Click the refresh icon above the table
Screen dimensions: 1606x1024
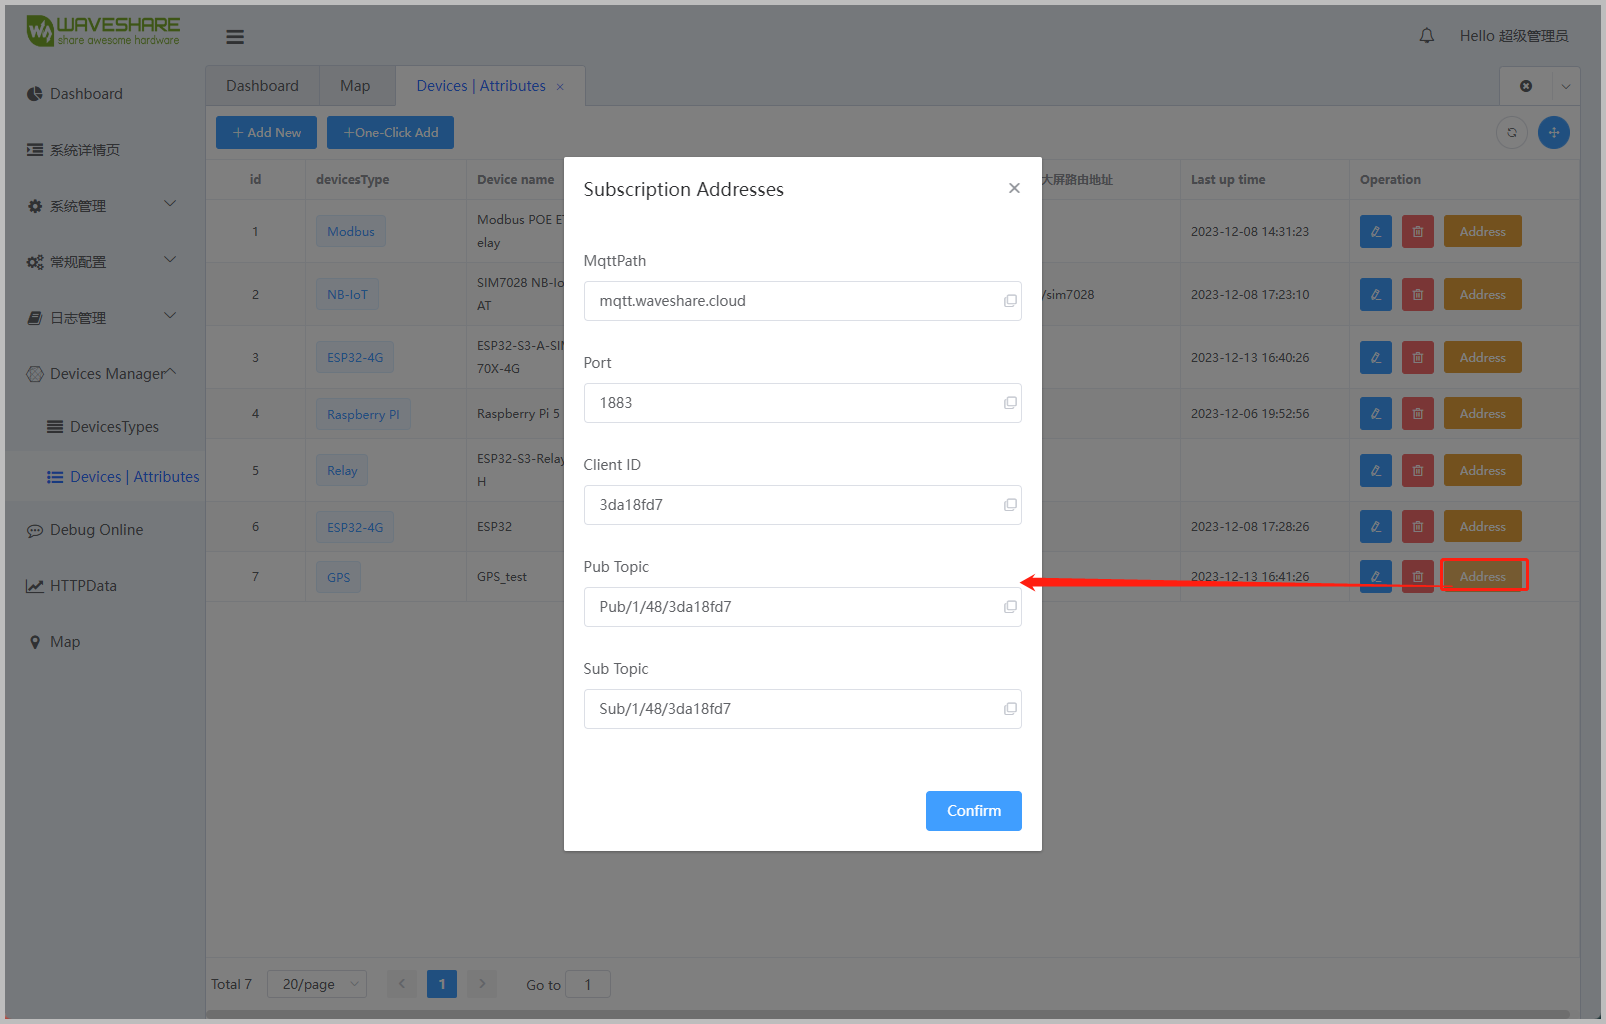[x=1511, y=132]
